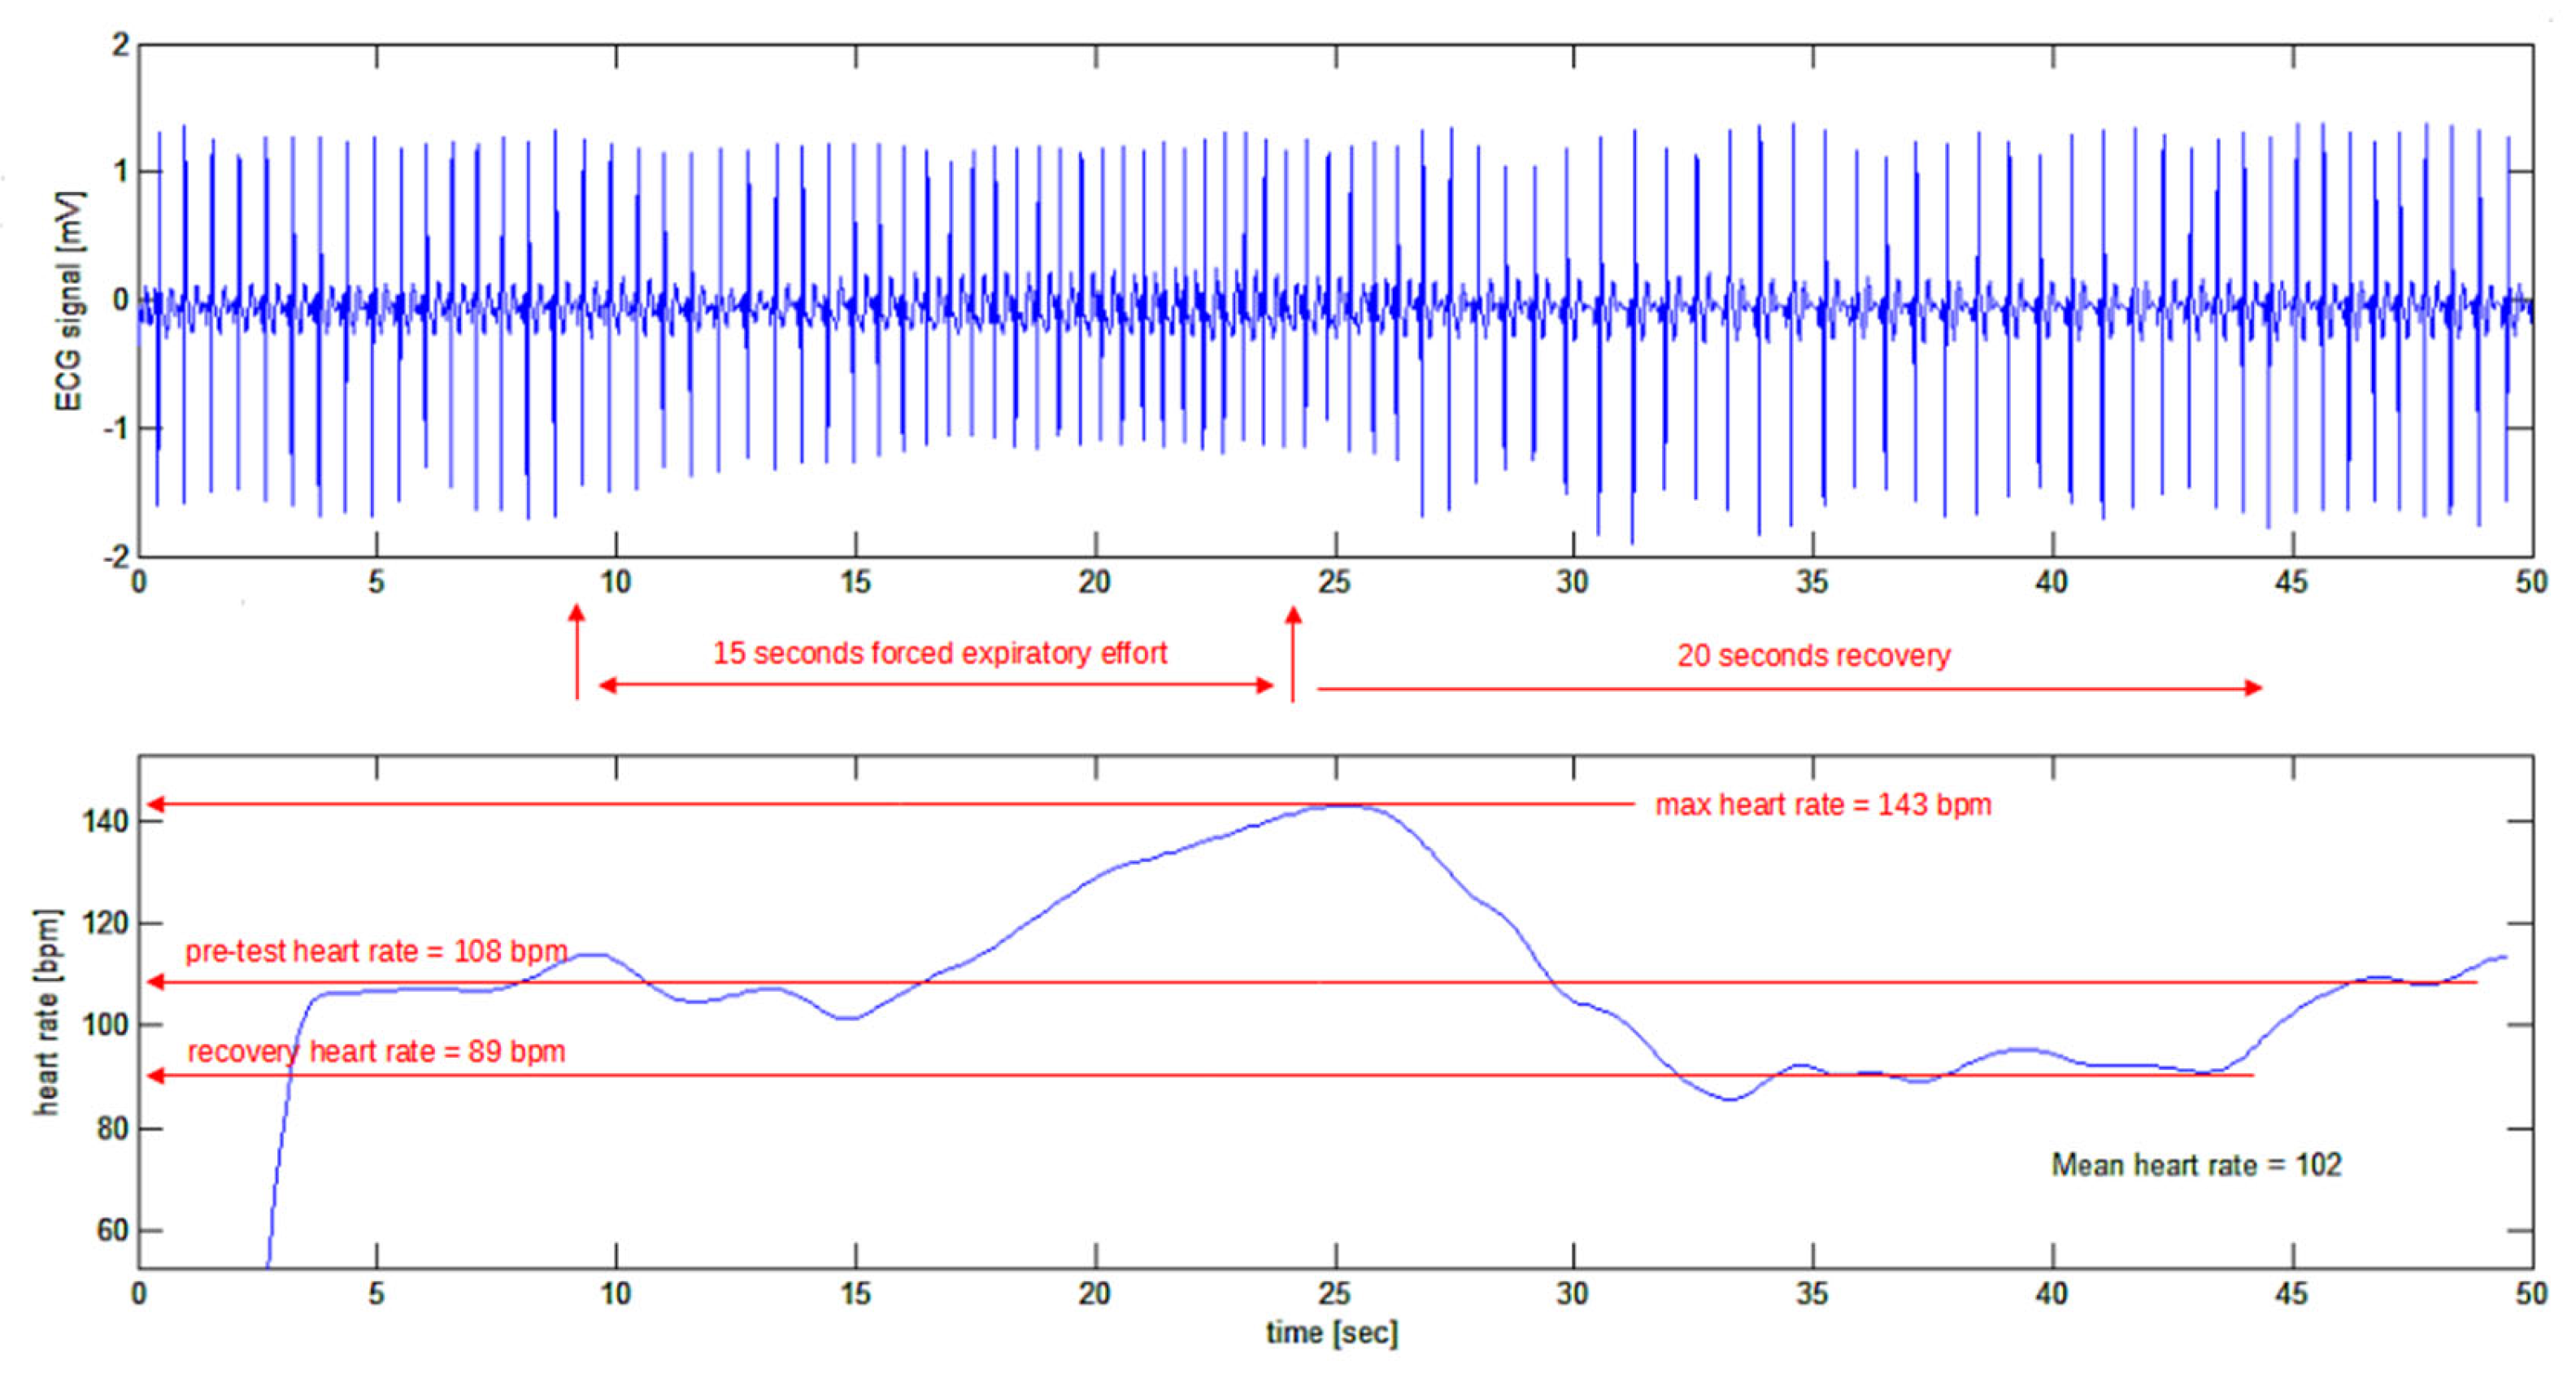Click the arrowhead ending the recovery span
The width and height of the screenshot is (2576, 1391).
2253,688
